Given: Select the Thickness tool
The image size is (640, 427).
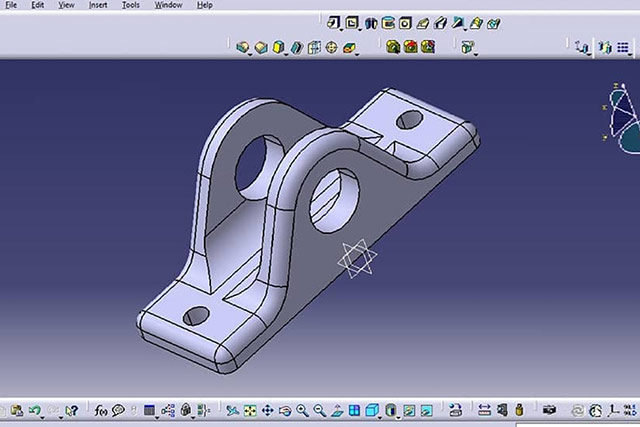Looking at the screenshot, I should 314,47.
